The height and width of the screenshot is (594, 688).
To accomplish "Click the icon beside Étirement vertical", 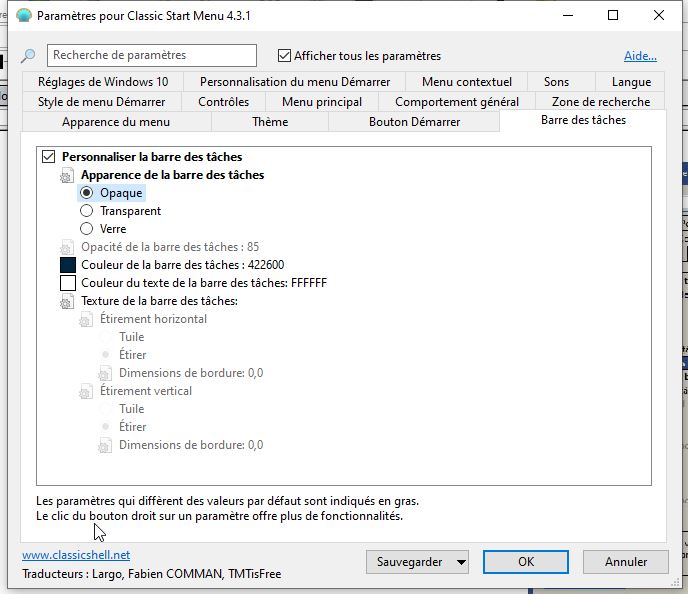I will coord(86,391).
